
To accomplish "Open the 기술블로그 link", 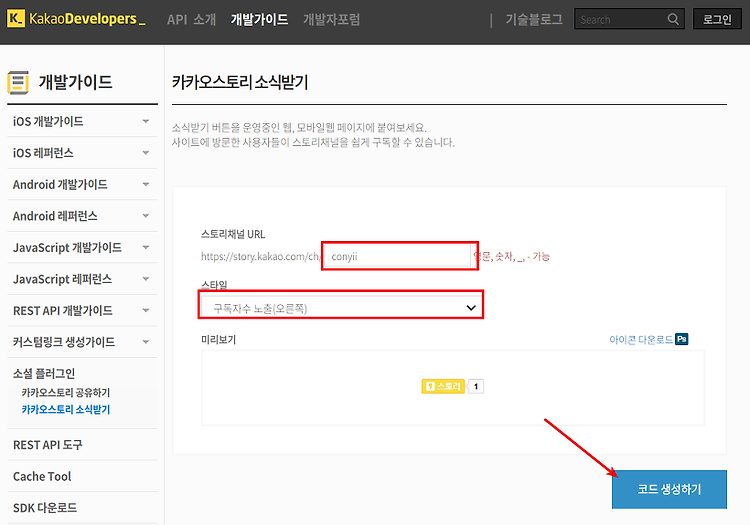I will point(534,20).
